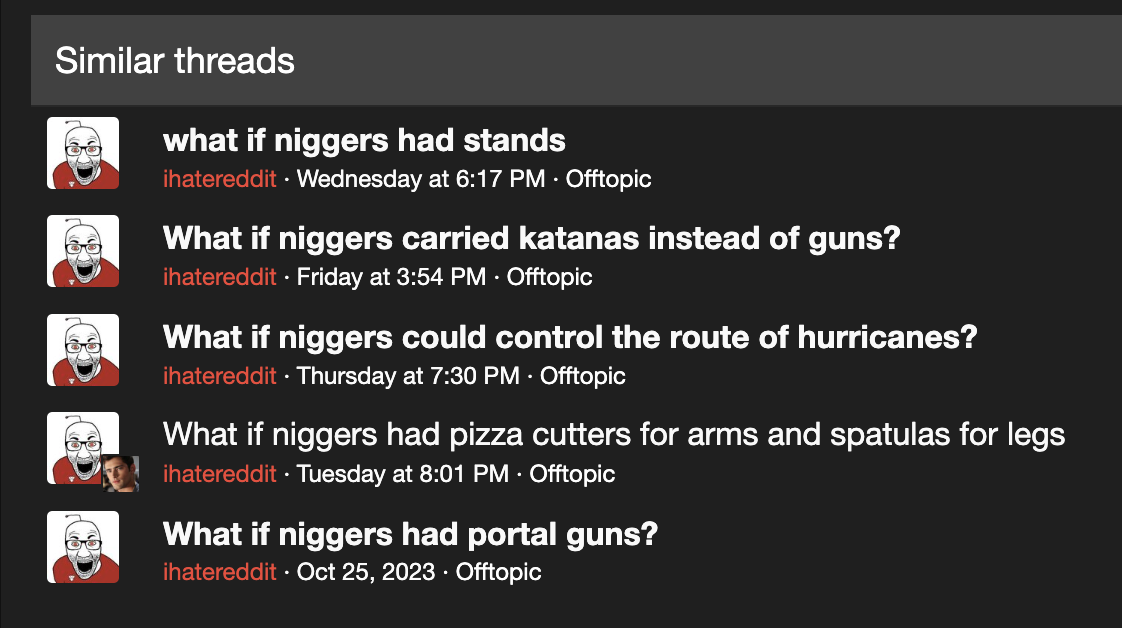Click the small overlaid face photo avatar
The height and width of the screenshot is (628, 1122).
click(120, 474)
